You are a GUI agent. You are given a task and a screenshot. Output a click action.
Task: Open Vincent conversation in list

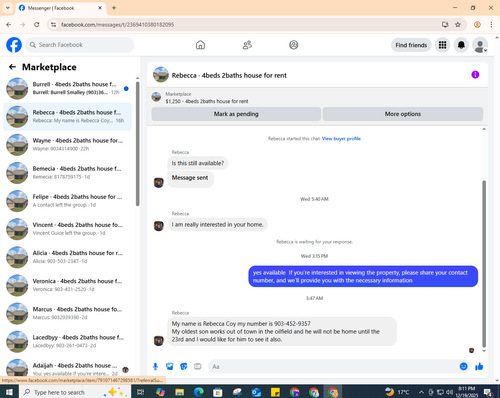click(x=67, y=229)
